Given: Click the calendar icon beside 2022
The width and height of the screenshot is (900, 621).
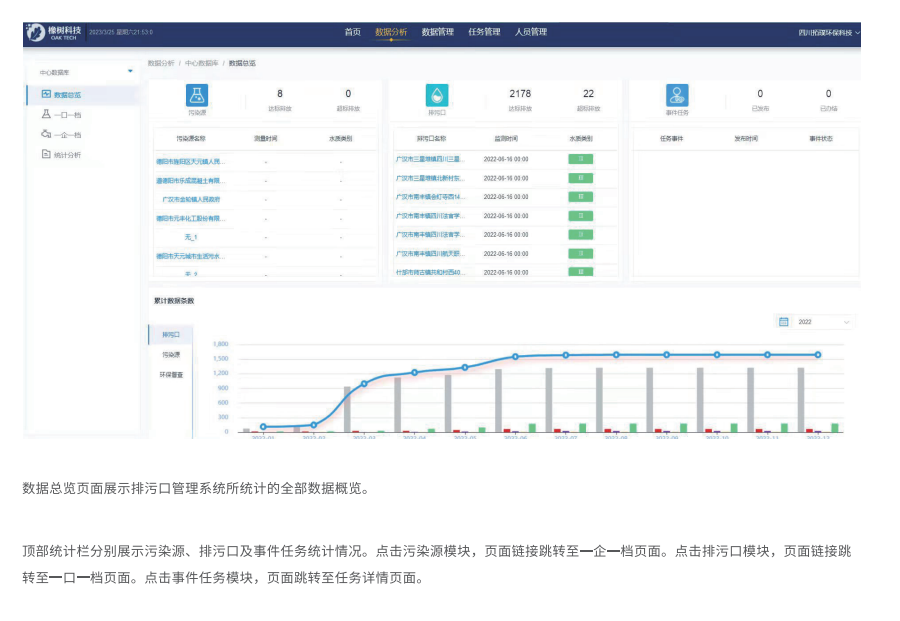Looking at the screenshot, I should point(784,322).
